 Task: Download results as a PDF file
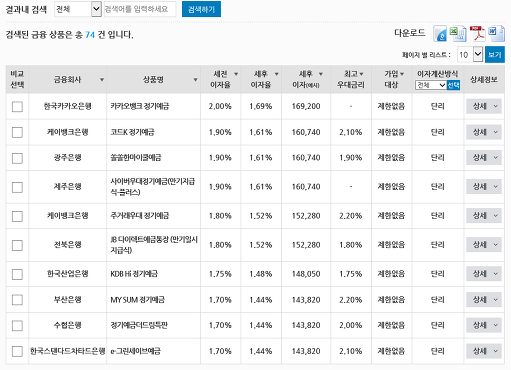[x=477, y=34]
